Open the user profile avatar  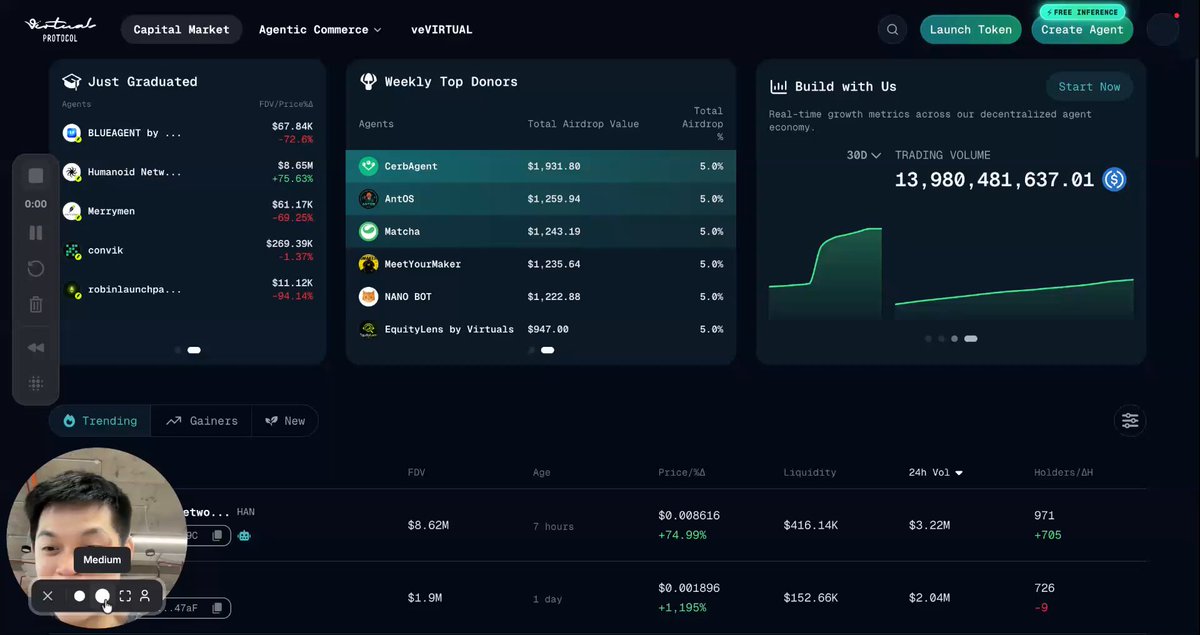click(1163, 30)
